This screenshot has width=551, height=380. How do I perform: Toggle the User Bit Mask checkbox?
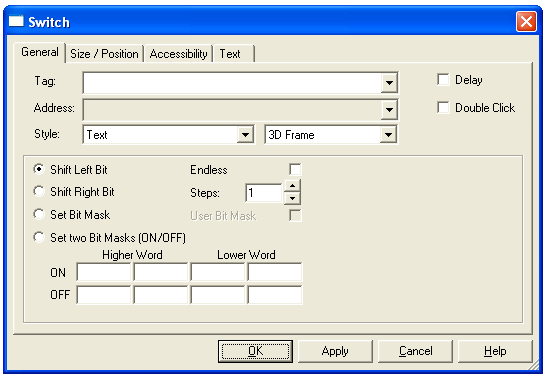[295, 215]
